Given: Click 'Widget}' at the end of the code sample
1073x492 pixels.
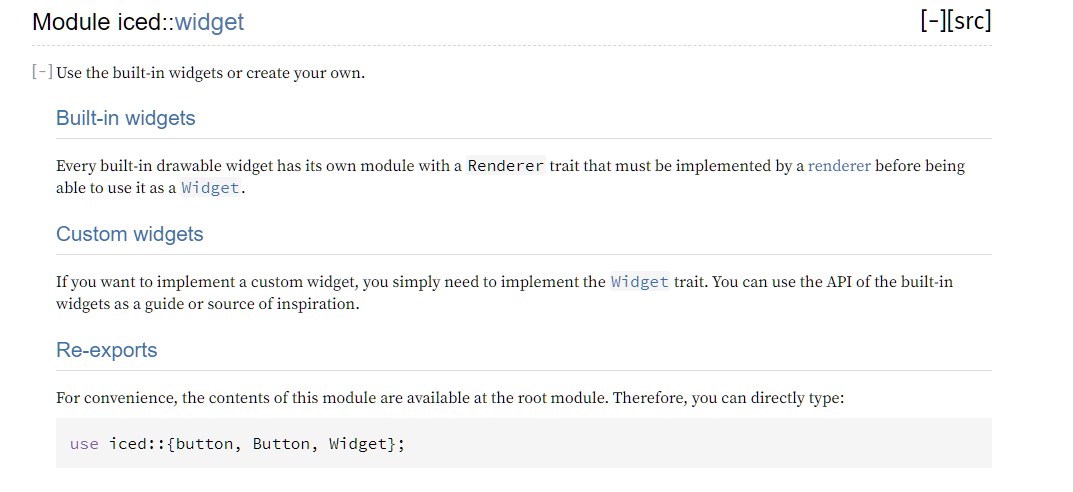Looking at the screenshot, I should tap(363, 444).
